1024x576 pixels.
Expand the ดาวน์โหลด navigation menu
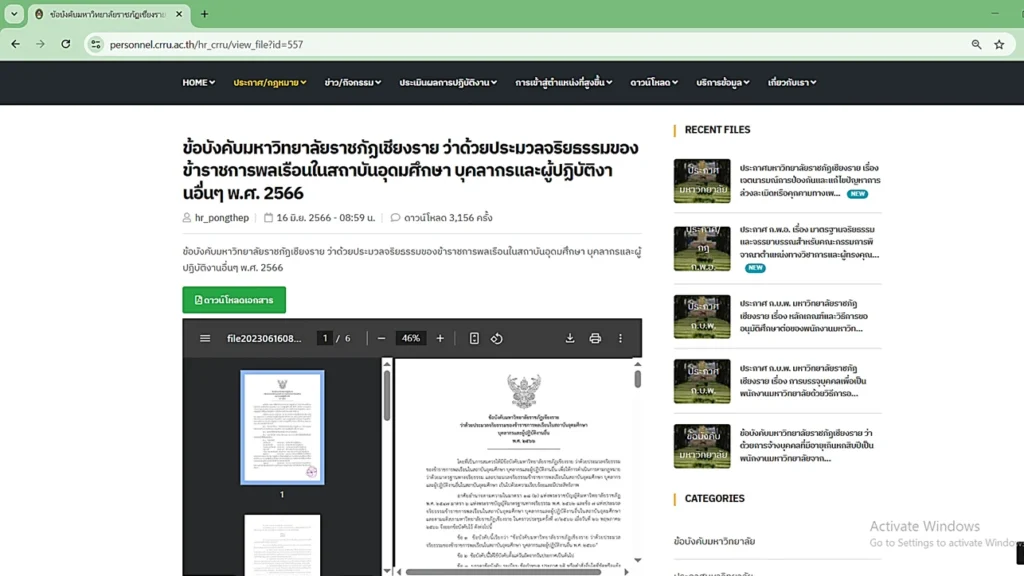coord(654,82)
